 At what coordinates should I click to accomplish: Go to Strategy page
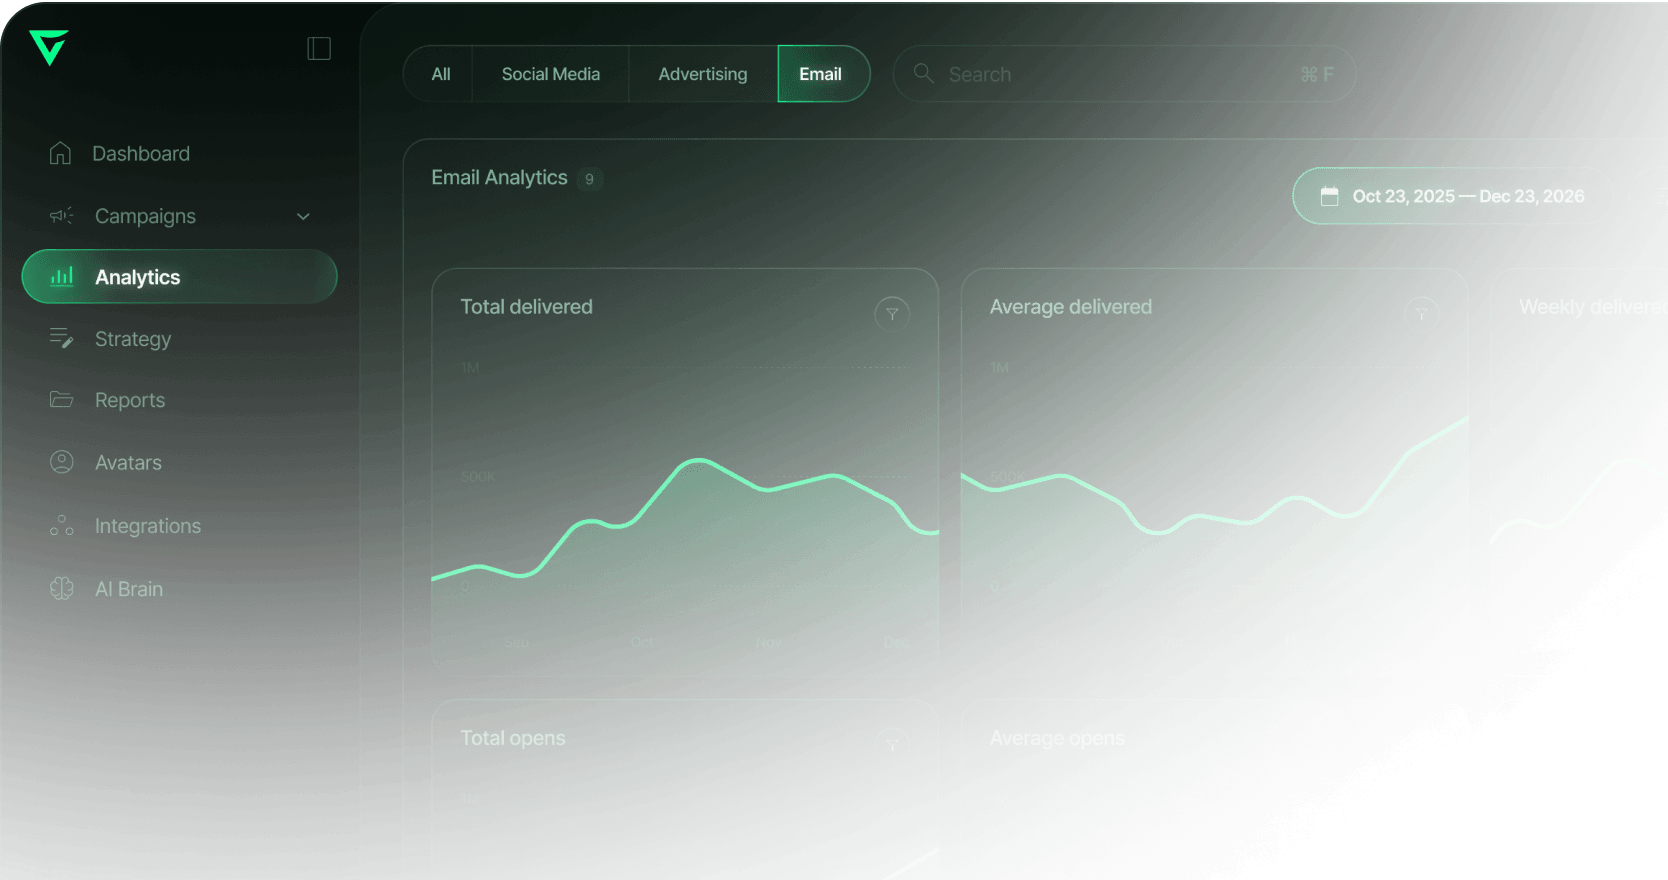pos(180,339)
